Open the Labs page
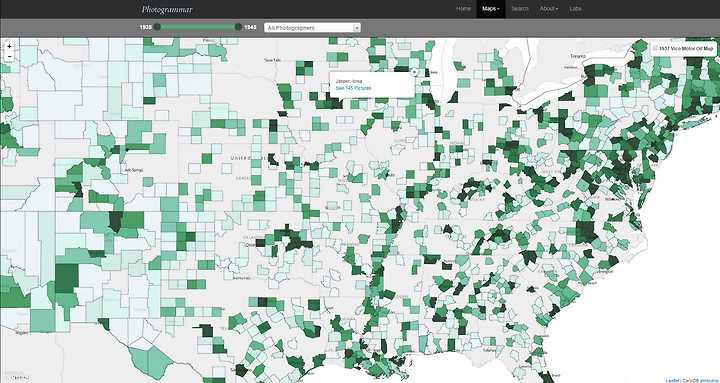 575,9
